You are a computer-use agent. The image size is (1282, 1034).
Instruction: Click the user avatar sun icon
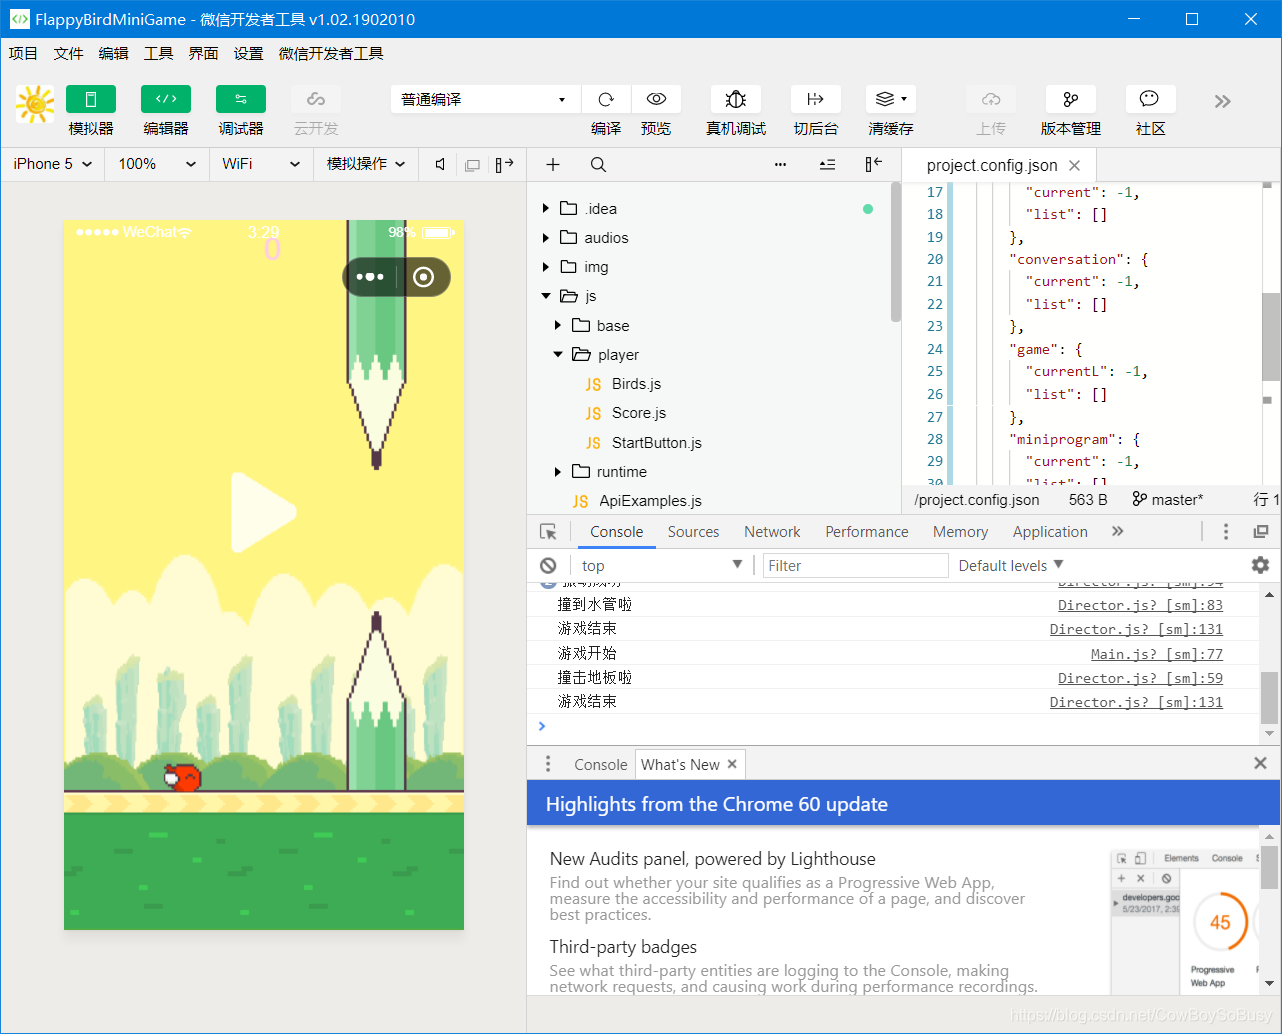point(35,104)
